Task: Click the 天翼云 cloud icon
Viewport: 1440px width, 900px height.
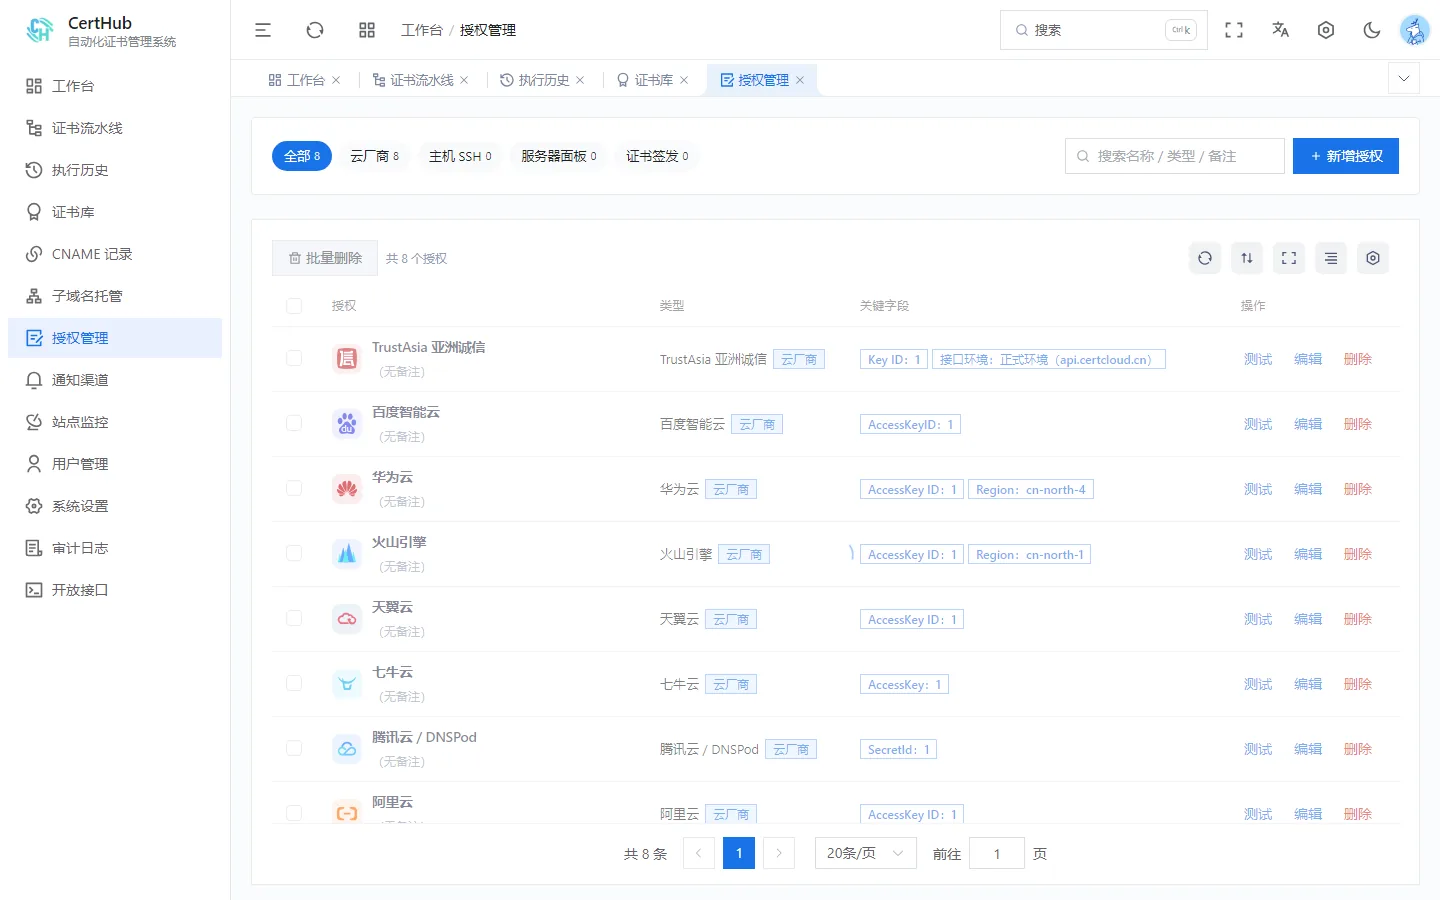Action: (x=347, y=618)
